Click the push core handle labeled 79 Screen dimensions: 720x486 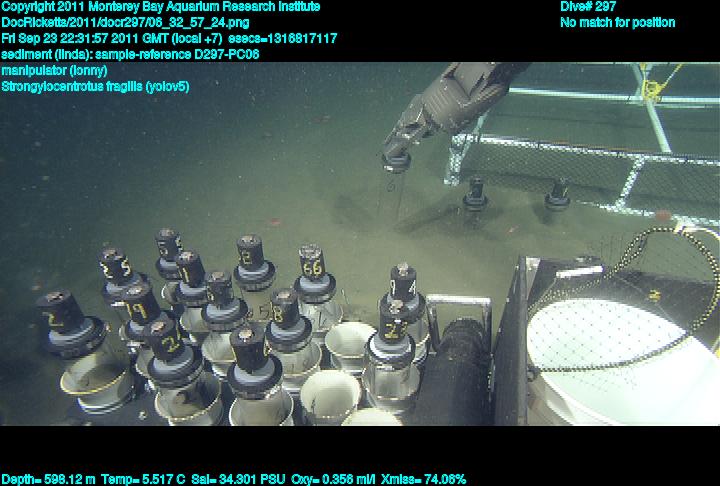click(x=140, y=304)
